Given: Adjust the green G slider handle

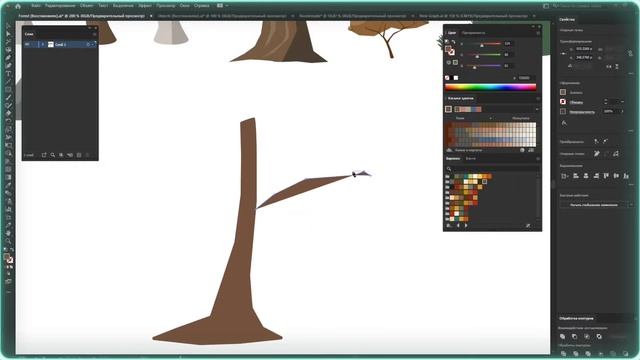Looking at the screenshot, I should pyautogui.click(x=477, y=56).
